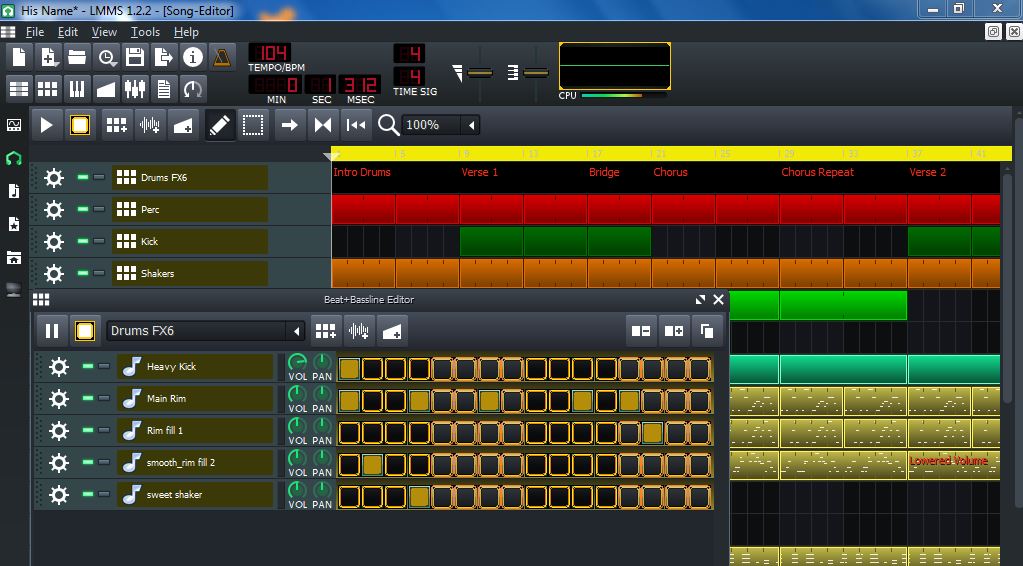Toggle first step of Heavy Kick row
The width and height of the screenshot is (1023, 566).
[349, 369]
